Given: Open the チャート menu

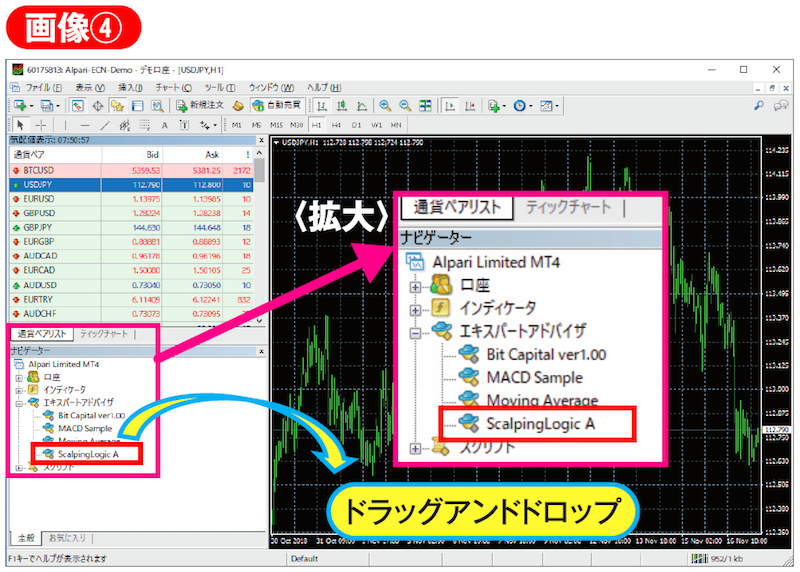Looking at the screenshot, I should coord(173,88).
